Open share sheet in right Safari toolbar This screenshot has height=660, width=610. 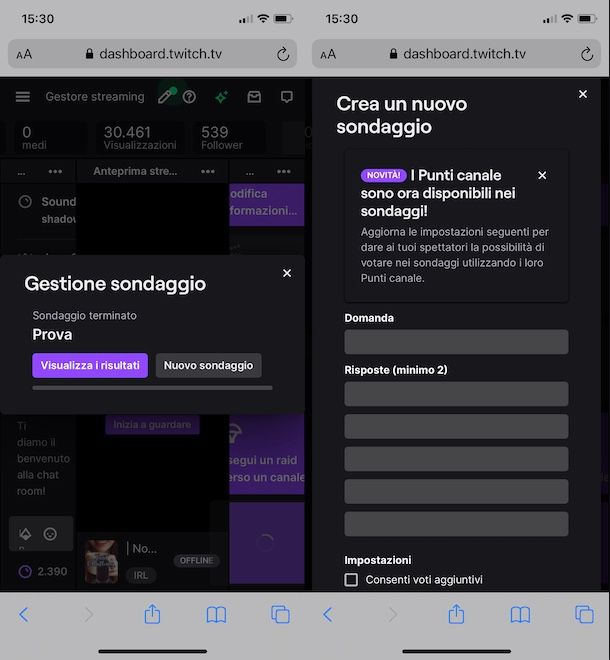point(456,614)
